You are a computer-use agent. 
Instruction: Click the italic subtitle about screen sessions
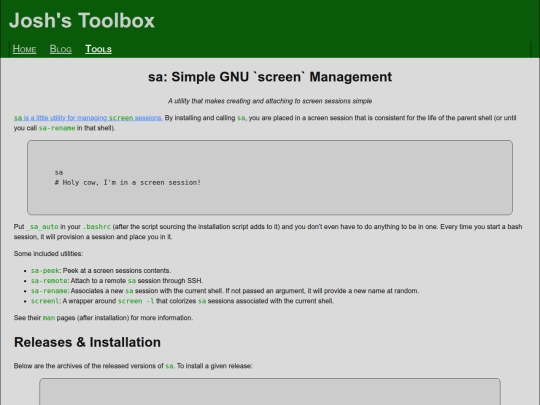tap(270, 101)
